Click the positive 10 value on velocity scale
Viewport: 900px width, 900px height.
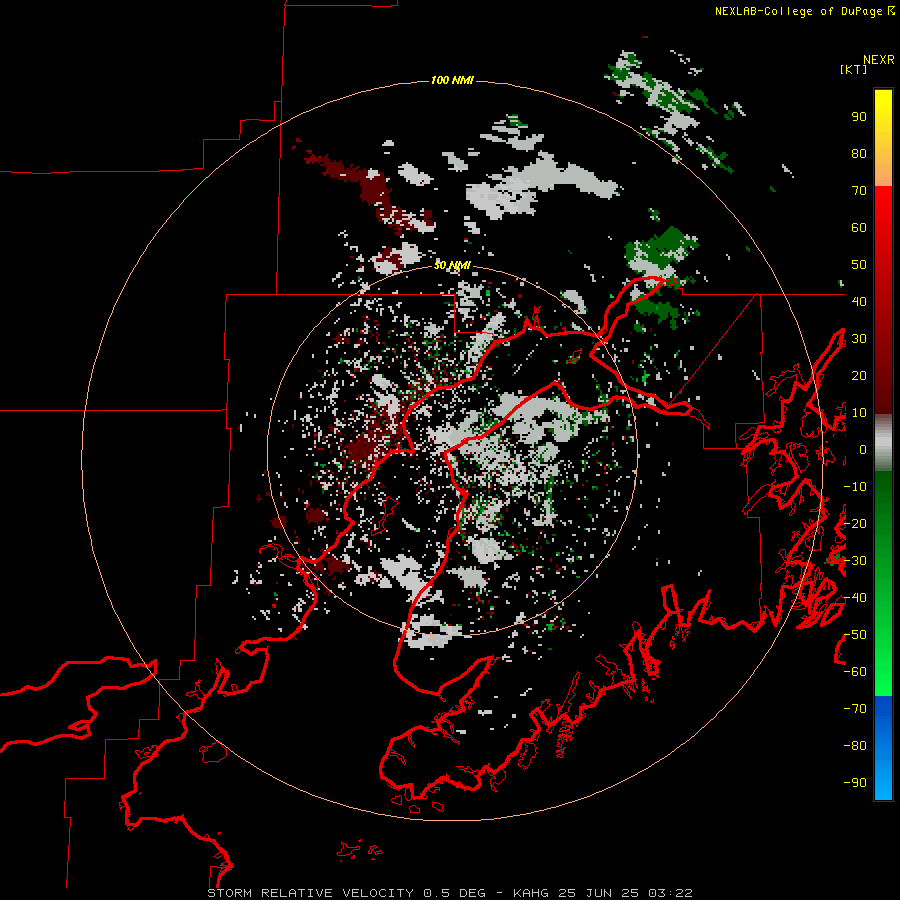tap(859, 413)
